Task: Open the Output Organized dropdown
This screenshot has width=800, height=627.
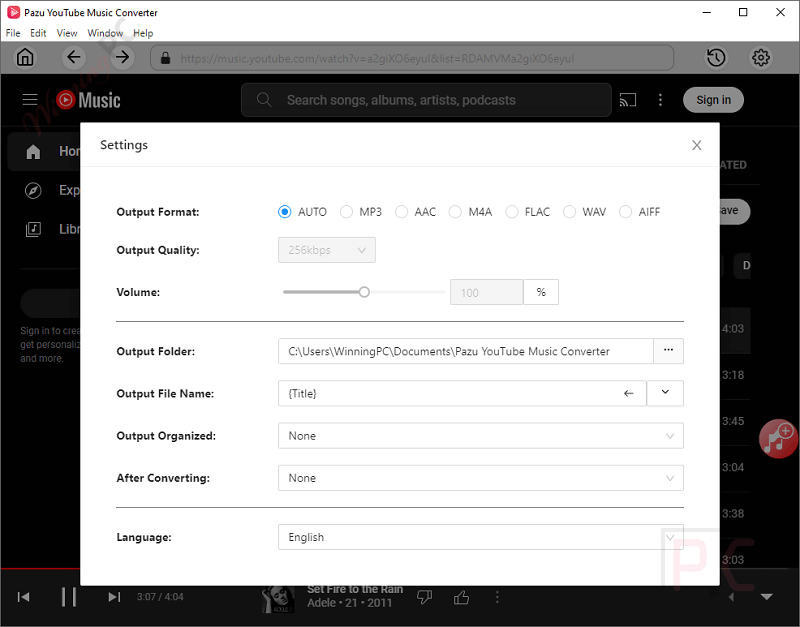Action: pos(481,436)
